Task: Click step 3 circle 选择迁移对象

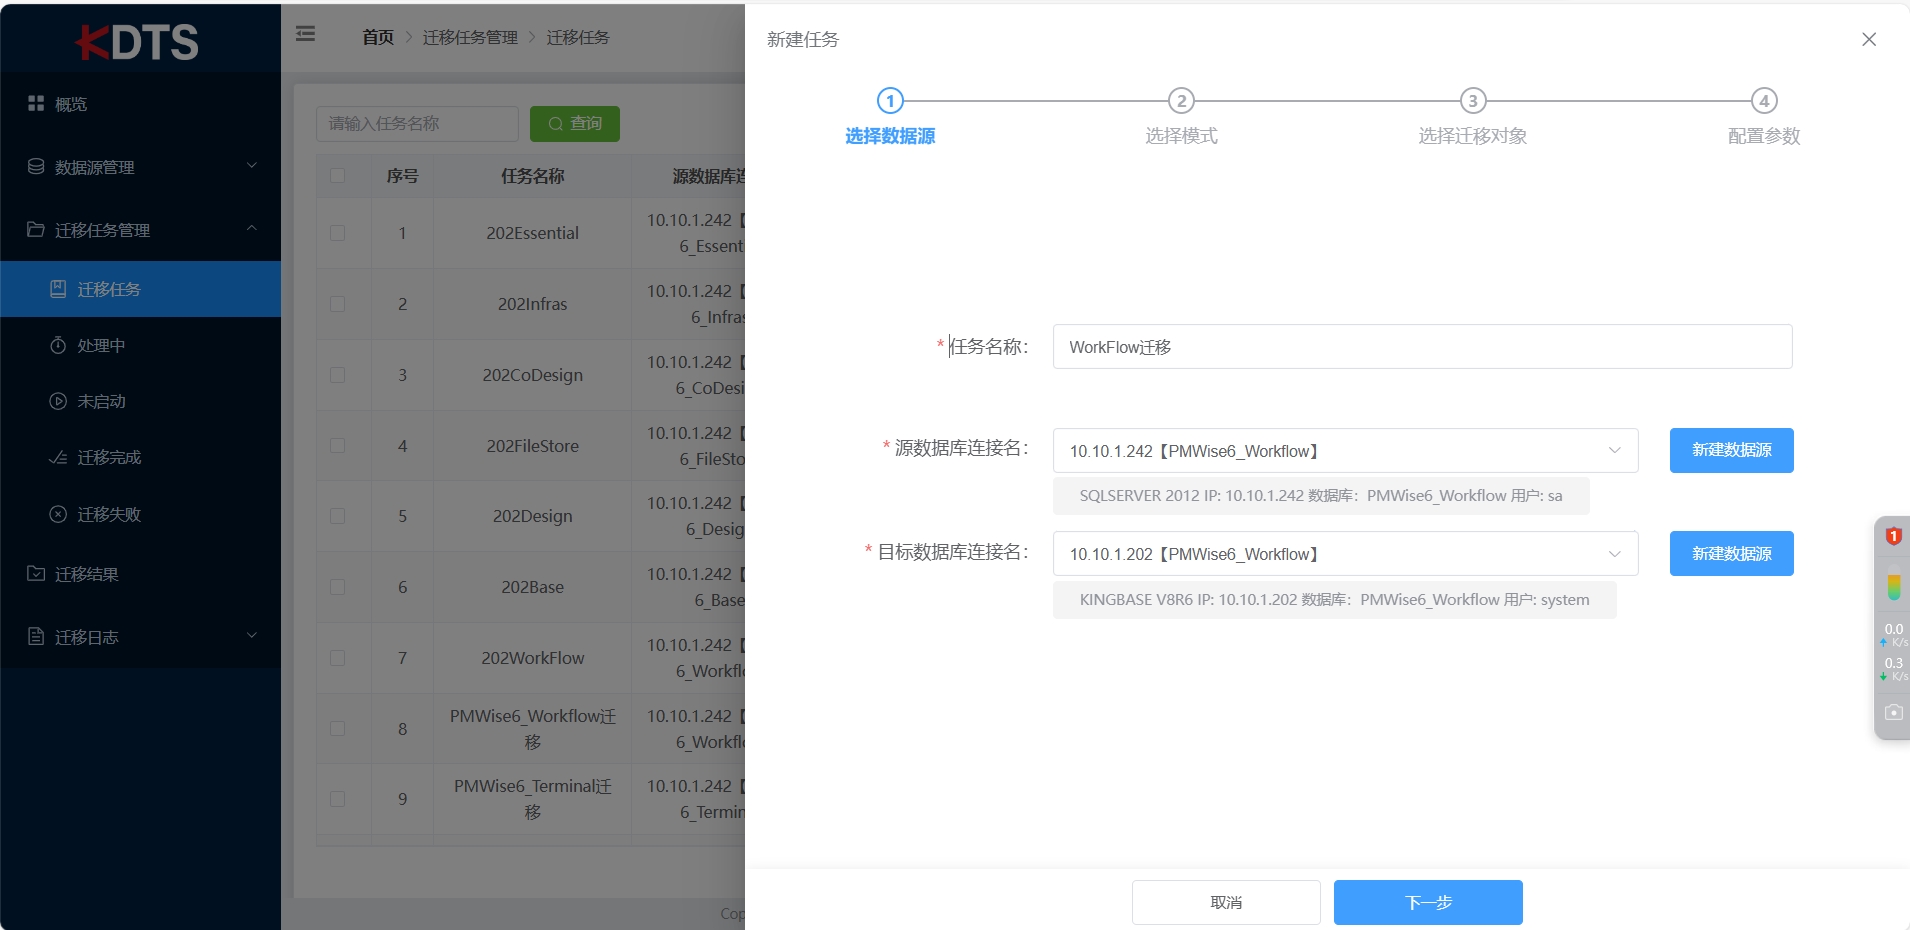Action: [1473, 101]
